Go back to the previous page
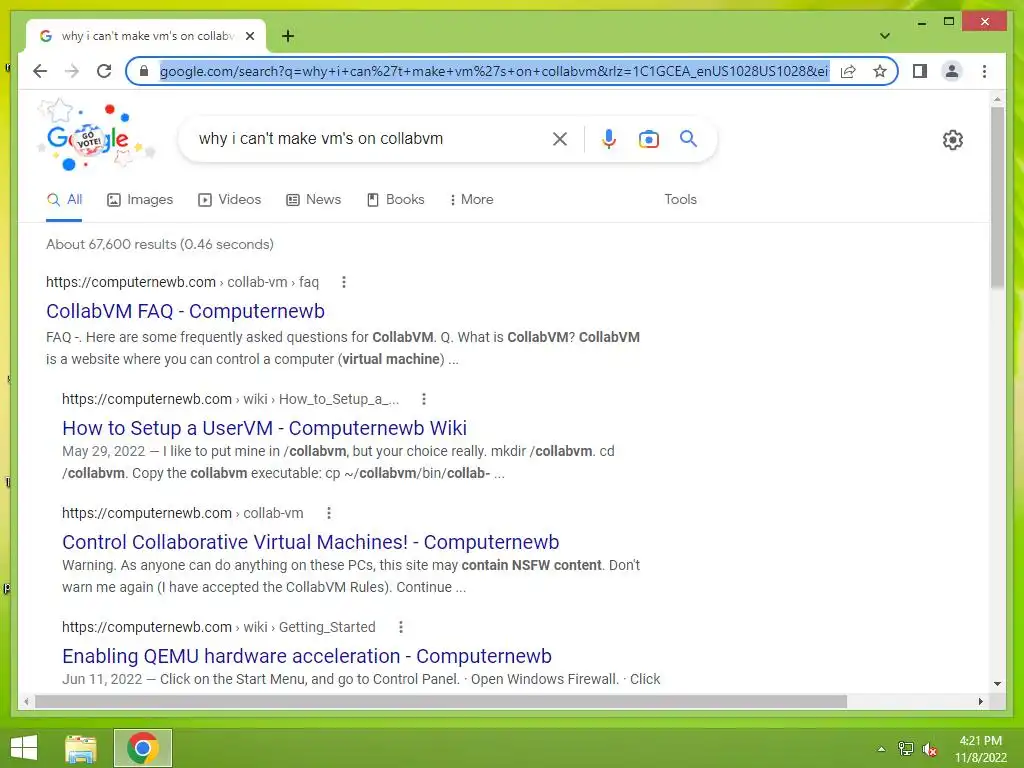 pyautogui.click(x=40, y=71)
